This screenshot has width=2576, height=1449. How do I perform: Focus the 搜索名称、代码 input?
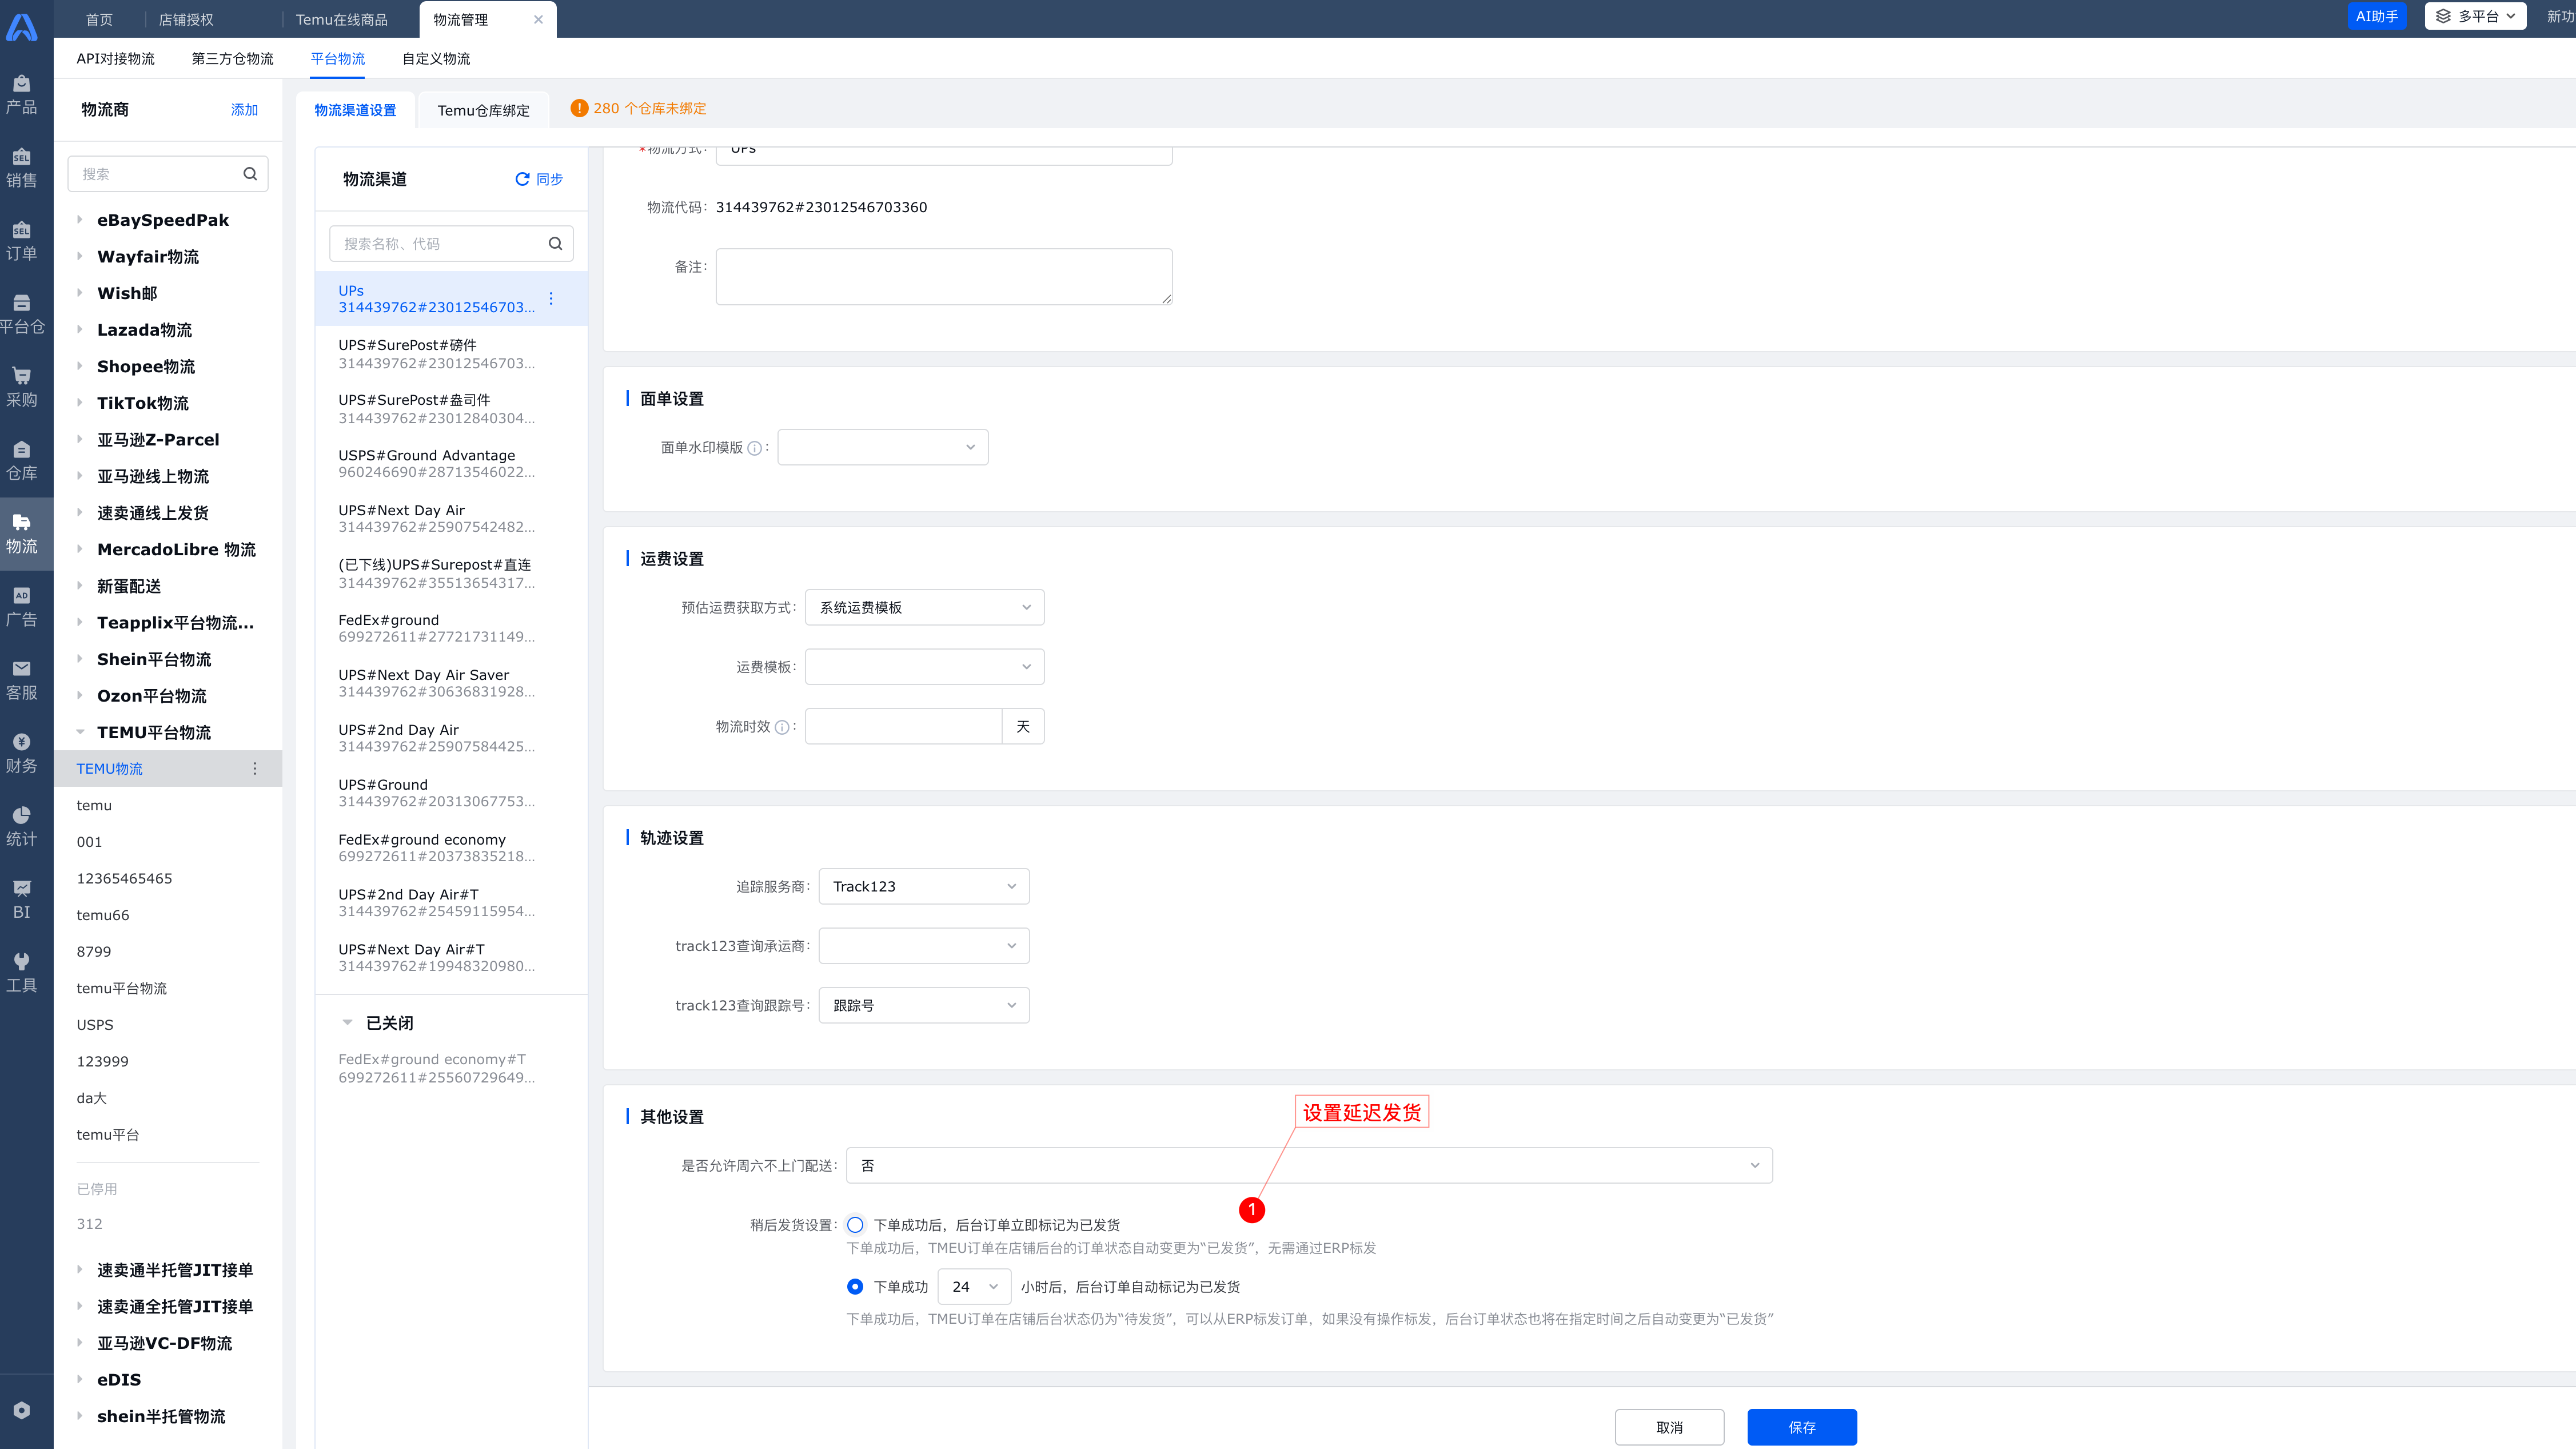click(x=440, y=244)
